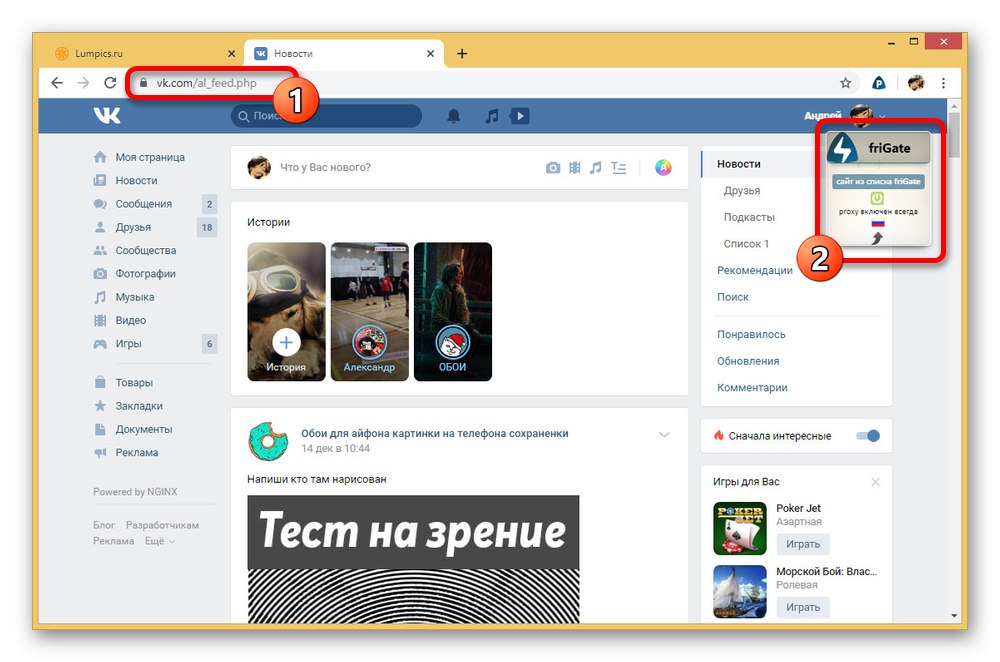Select Комментарии feed section
Image resolution: width=1000 pixels, height=662 pixels.
pyautogui.click(x=752, y=388)
